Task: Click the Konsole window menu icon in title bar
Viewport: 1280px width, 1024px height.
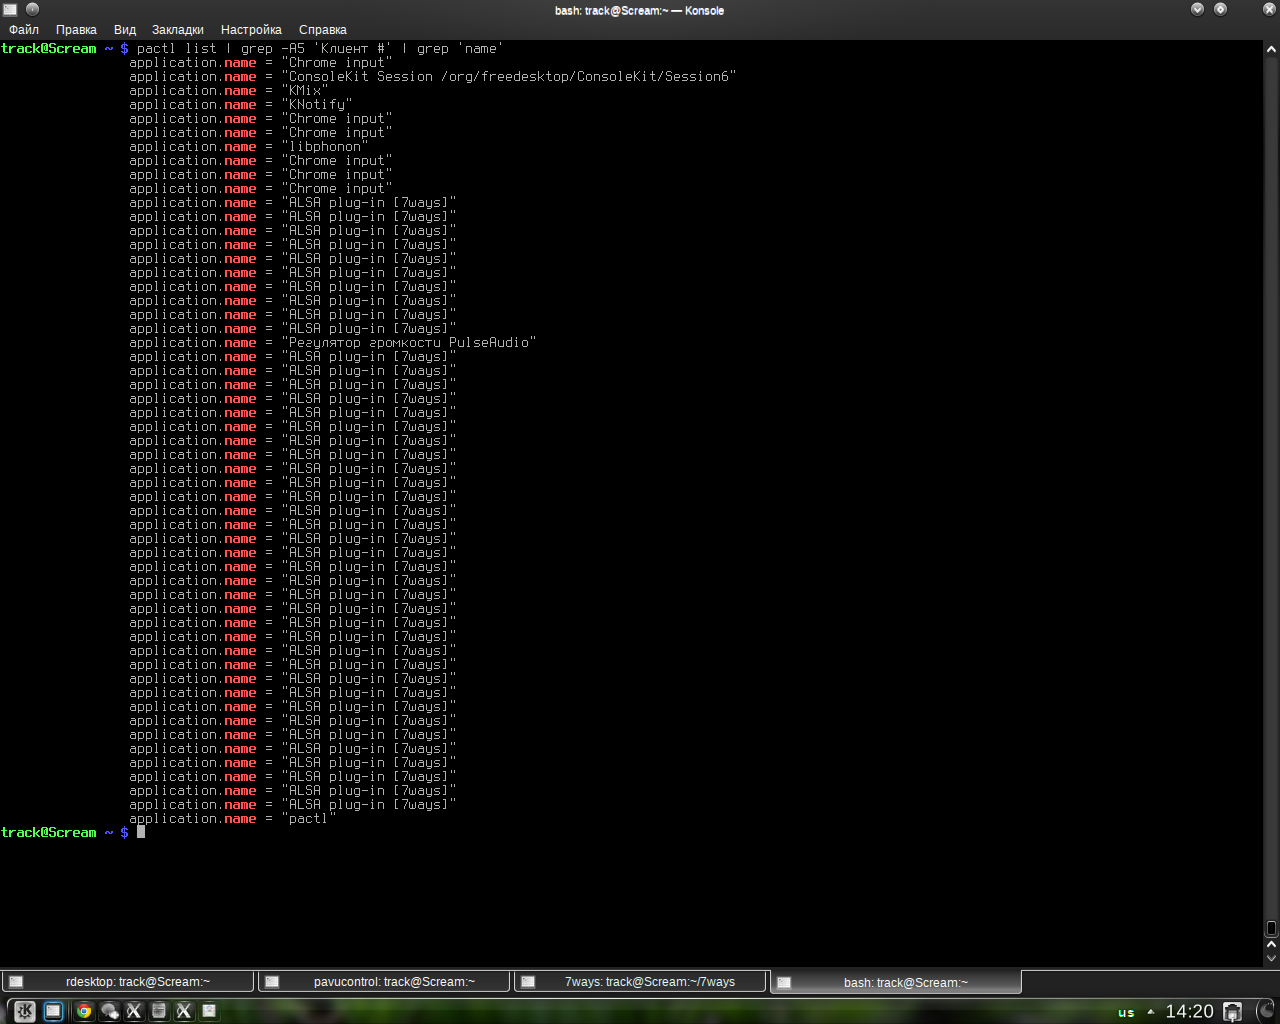Action: (x=10, y=10)
